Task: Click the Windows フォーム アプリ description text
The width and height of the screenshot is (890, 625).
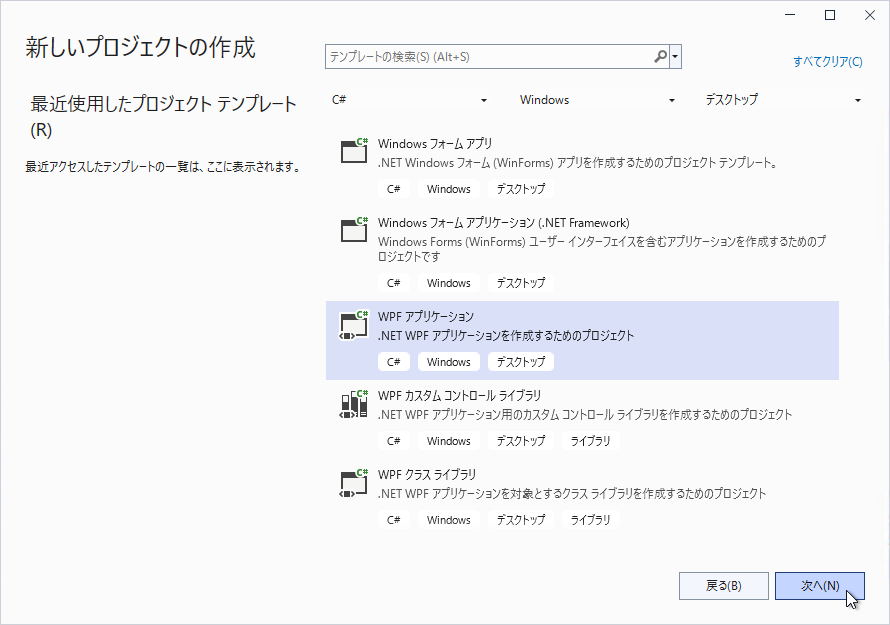Action: pyautogui.click(x=578, y=163)
